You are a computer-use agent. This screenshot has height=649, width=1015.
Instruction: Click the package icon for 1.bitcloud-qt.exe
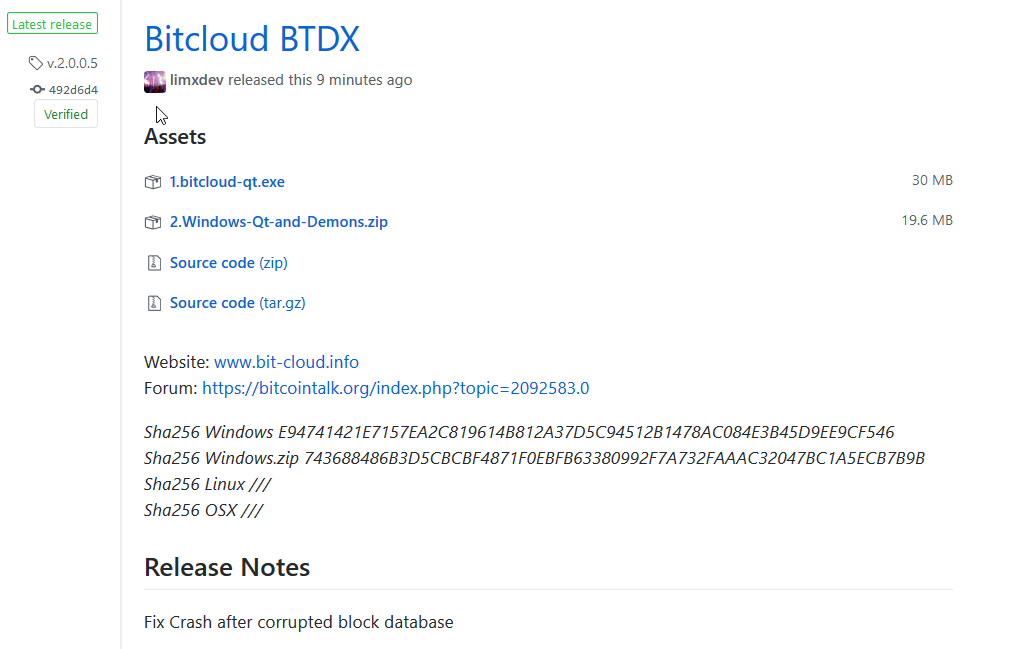(153, 182)
